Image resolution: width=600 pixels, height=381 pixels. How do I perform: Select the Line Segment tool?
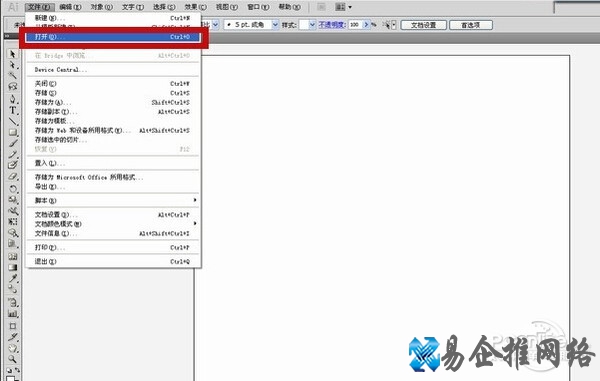point(13,121)
